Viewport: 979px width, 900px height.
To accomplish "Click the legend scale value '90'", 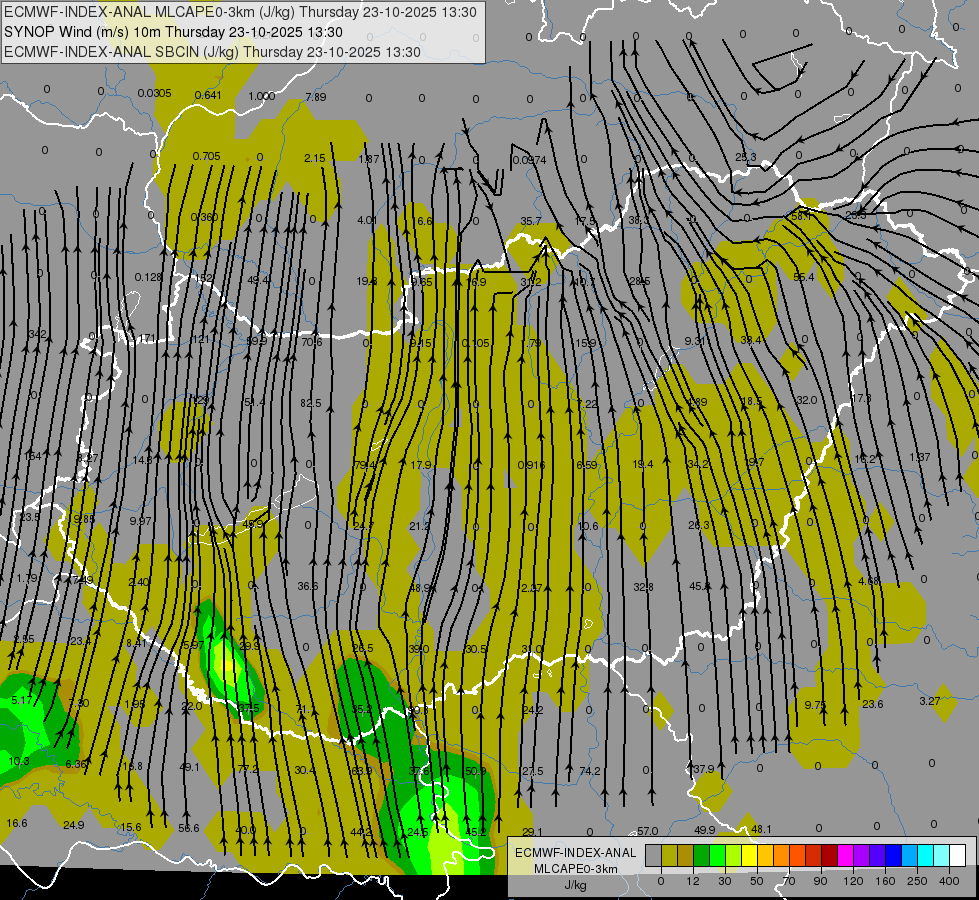I will tap(820, 881).
